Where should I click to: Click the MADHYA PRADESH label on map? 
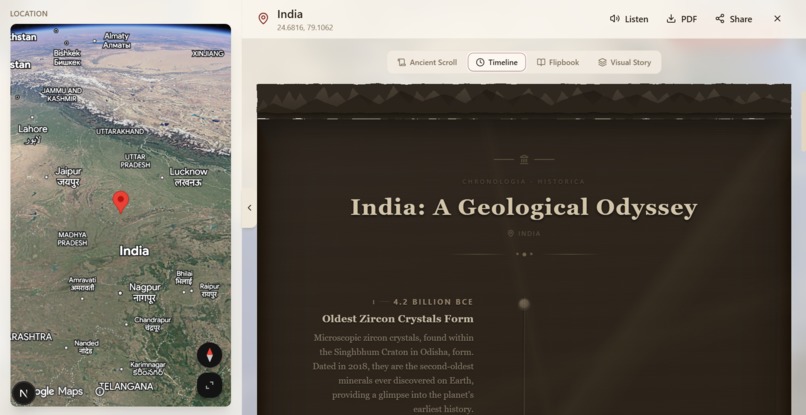[72, 239]
